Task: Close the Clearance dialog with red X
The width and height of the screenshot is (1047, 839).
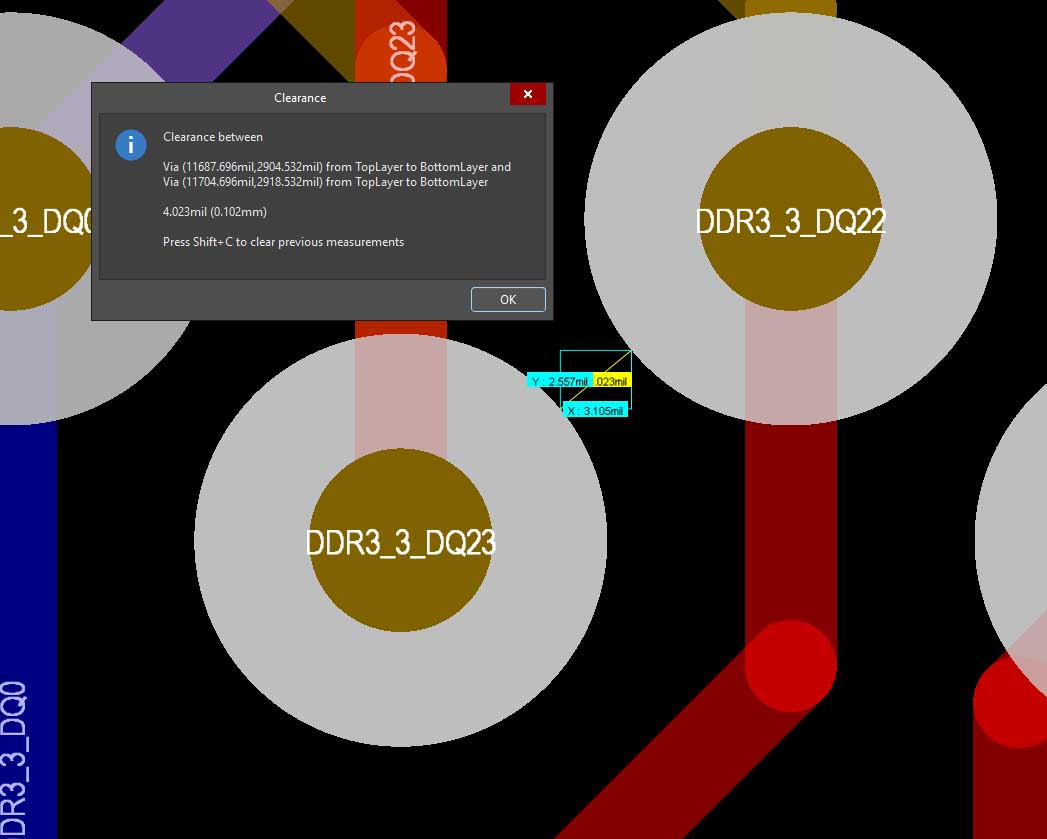Action: (527, 94)
